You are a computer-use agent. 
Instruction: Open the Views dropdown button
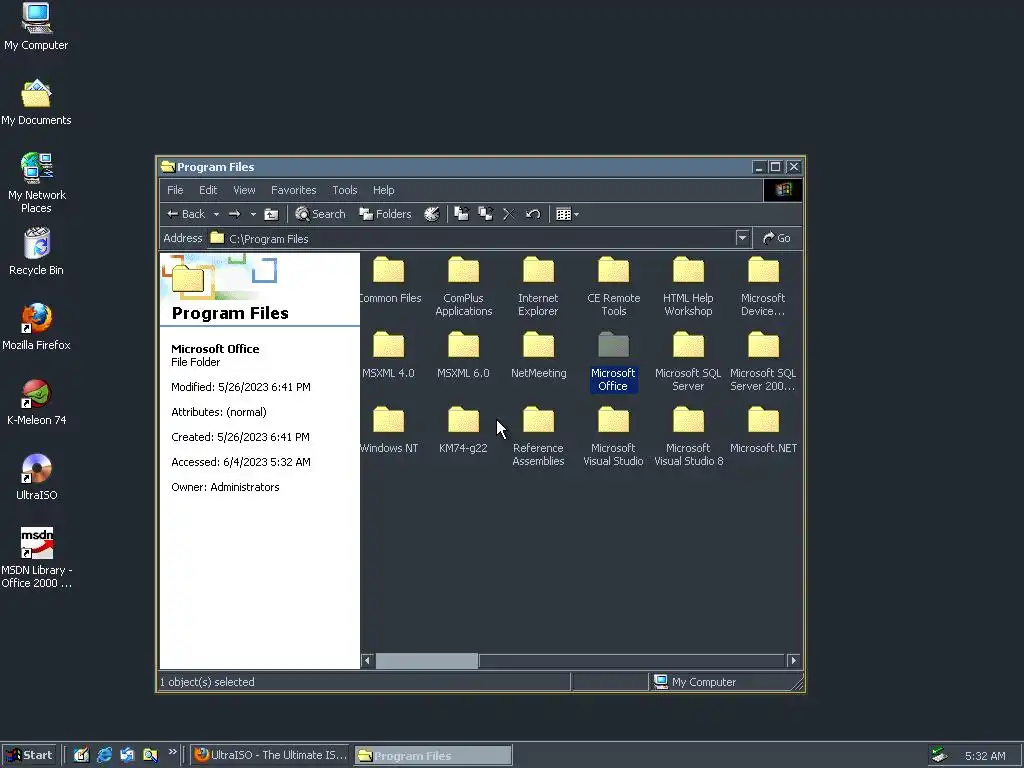pos(567,214)
